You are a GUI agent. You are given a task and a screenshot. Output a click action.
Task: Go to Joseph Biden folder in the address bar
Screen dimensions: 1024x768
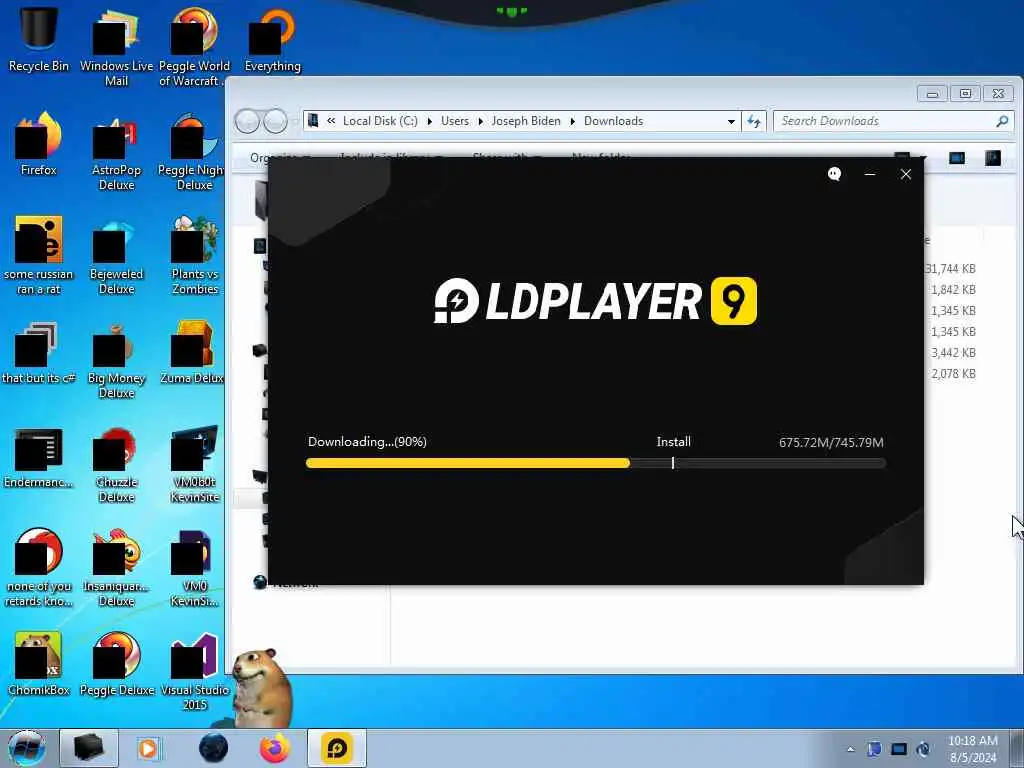click(x=526, y=121)
